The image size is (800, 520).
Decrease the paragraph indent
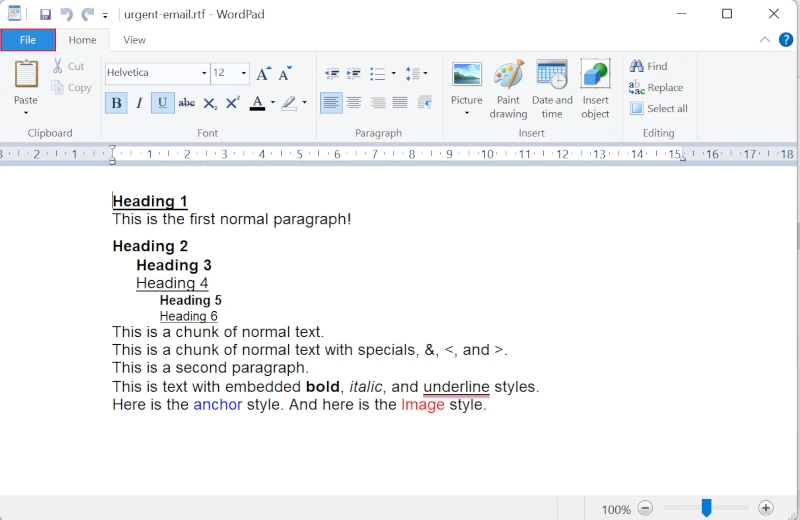(x=332, y=74)
